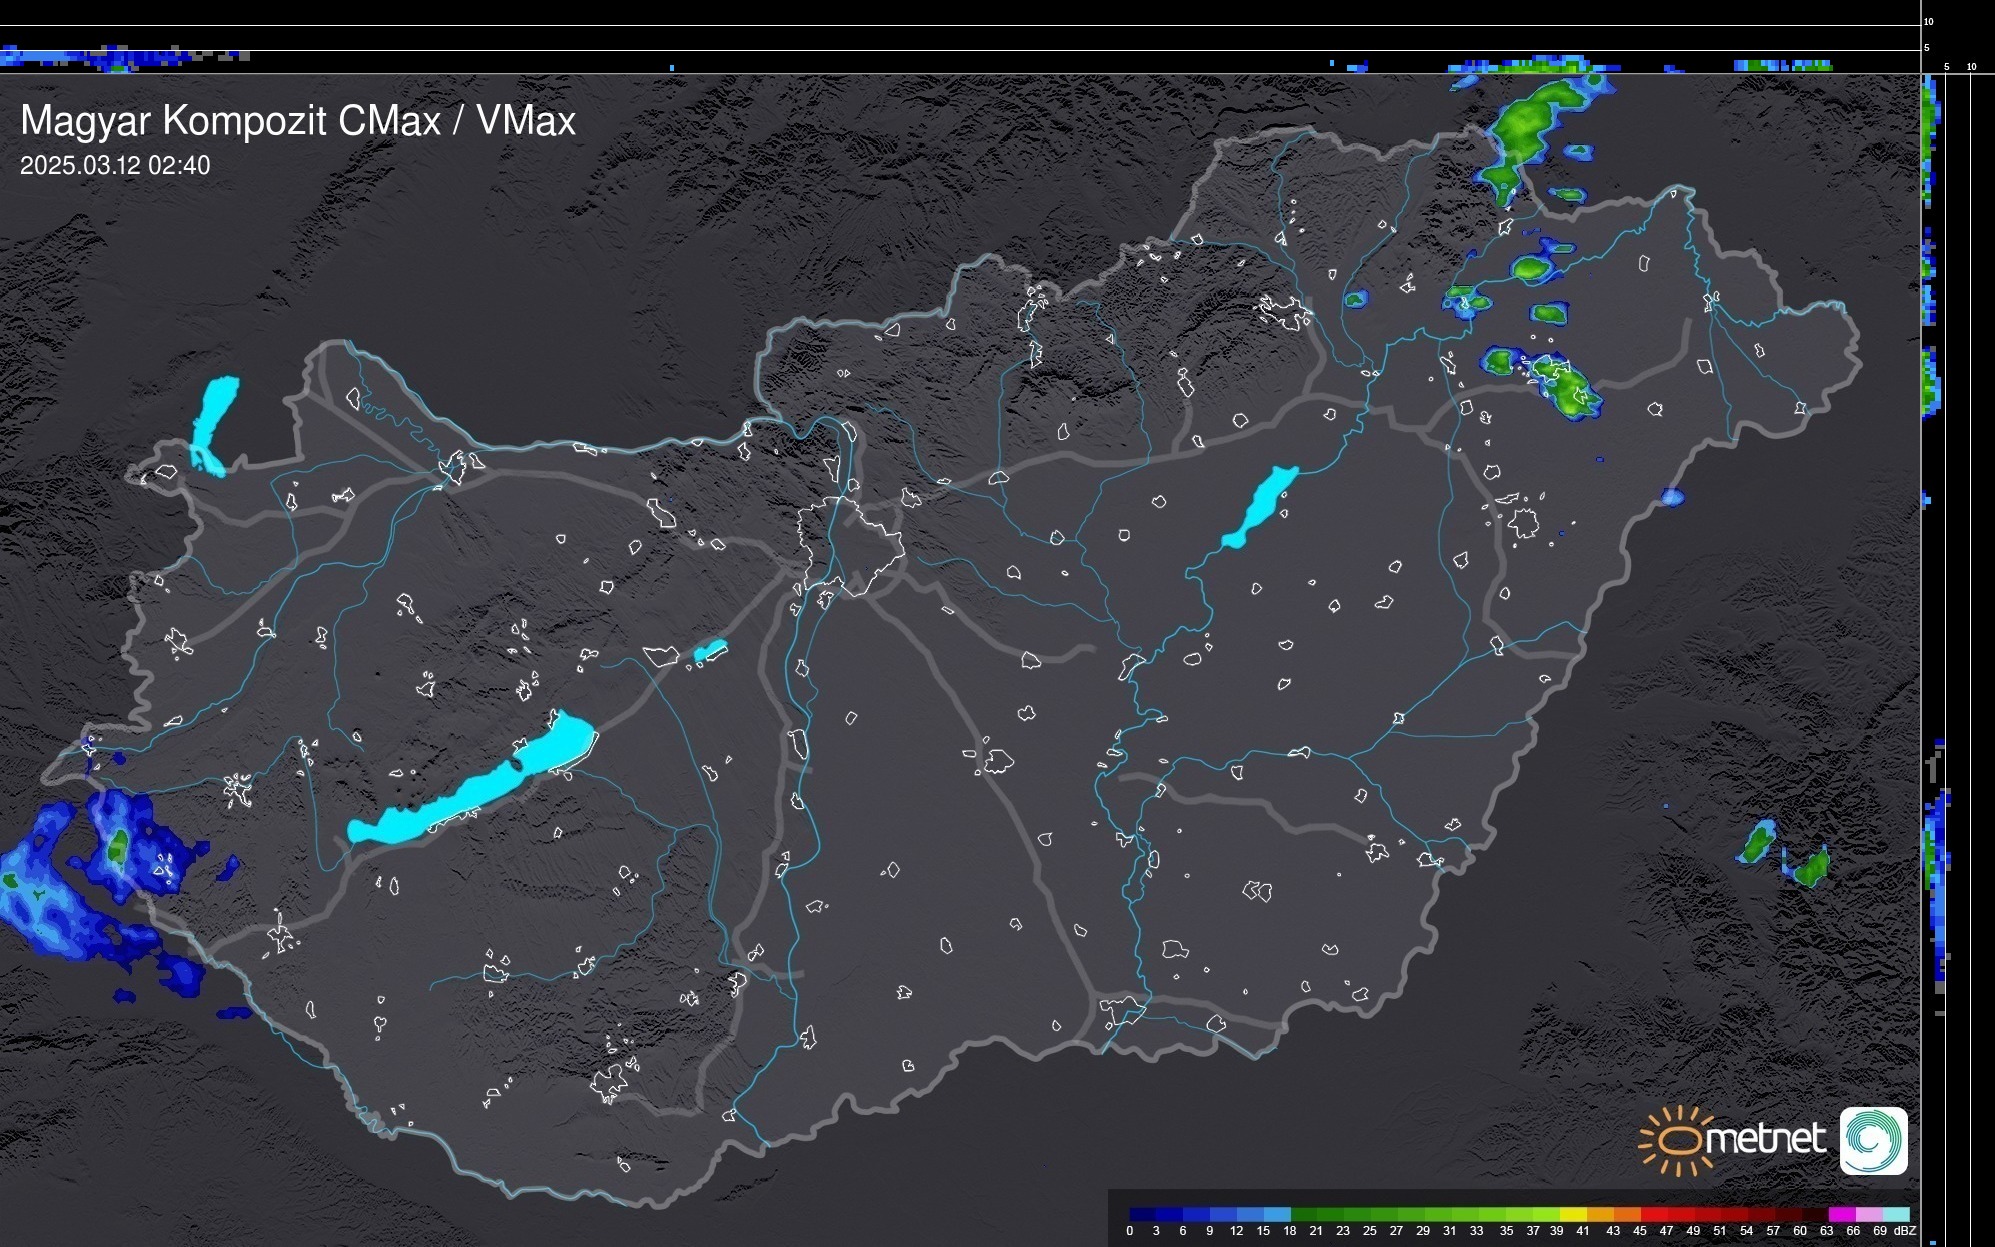Viewport: 1995px width, 1247px height.
Task: Click the right VMax profile's 10 scale label
Action: tap(1971, 67)
